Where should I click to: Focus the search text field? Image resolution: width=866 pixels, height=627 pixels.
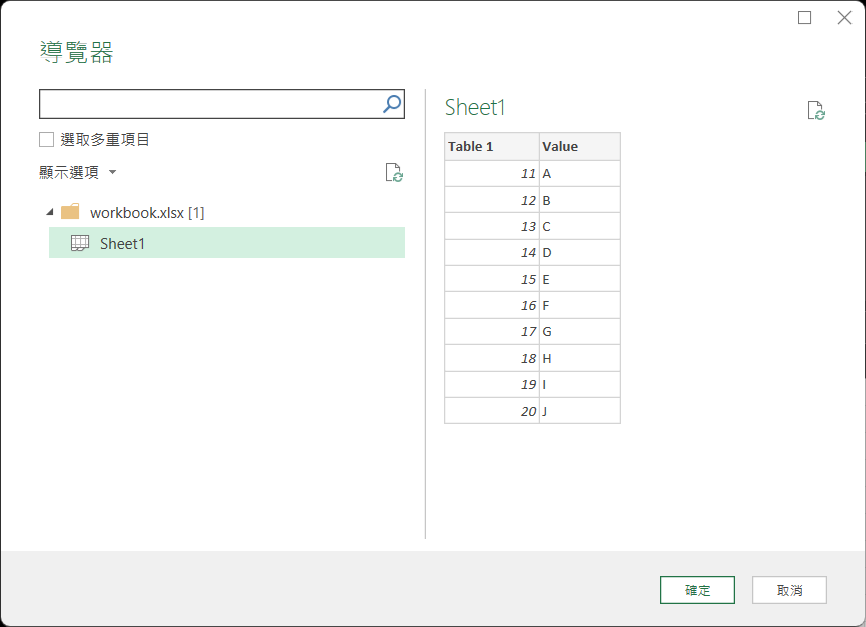coord(210,104)
